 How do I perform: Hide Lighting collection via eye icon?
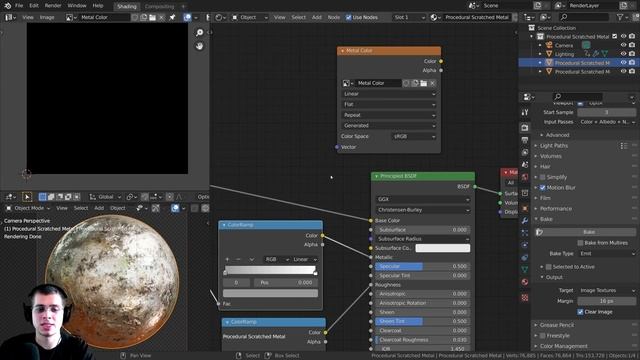(x=623, y=54)
